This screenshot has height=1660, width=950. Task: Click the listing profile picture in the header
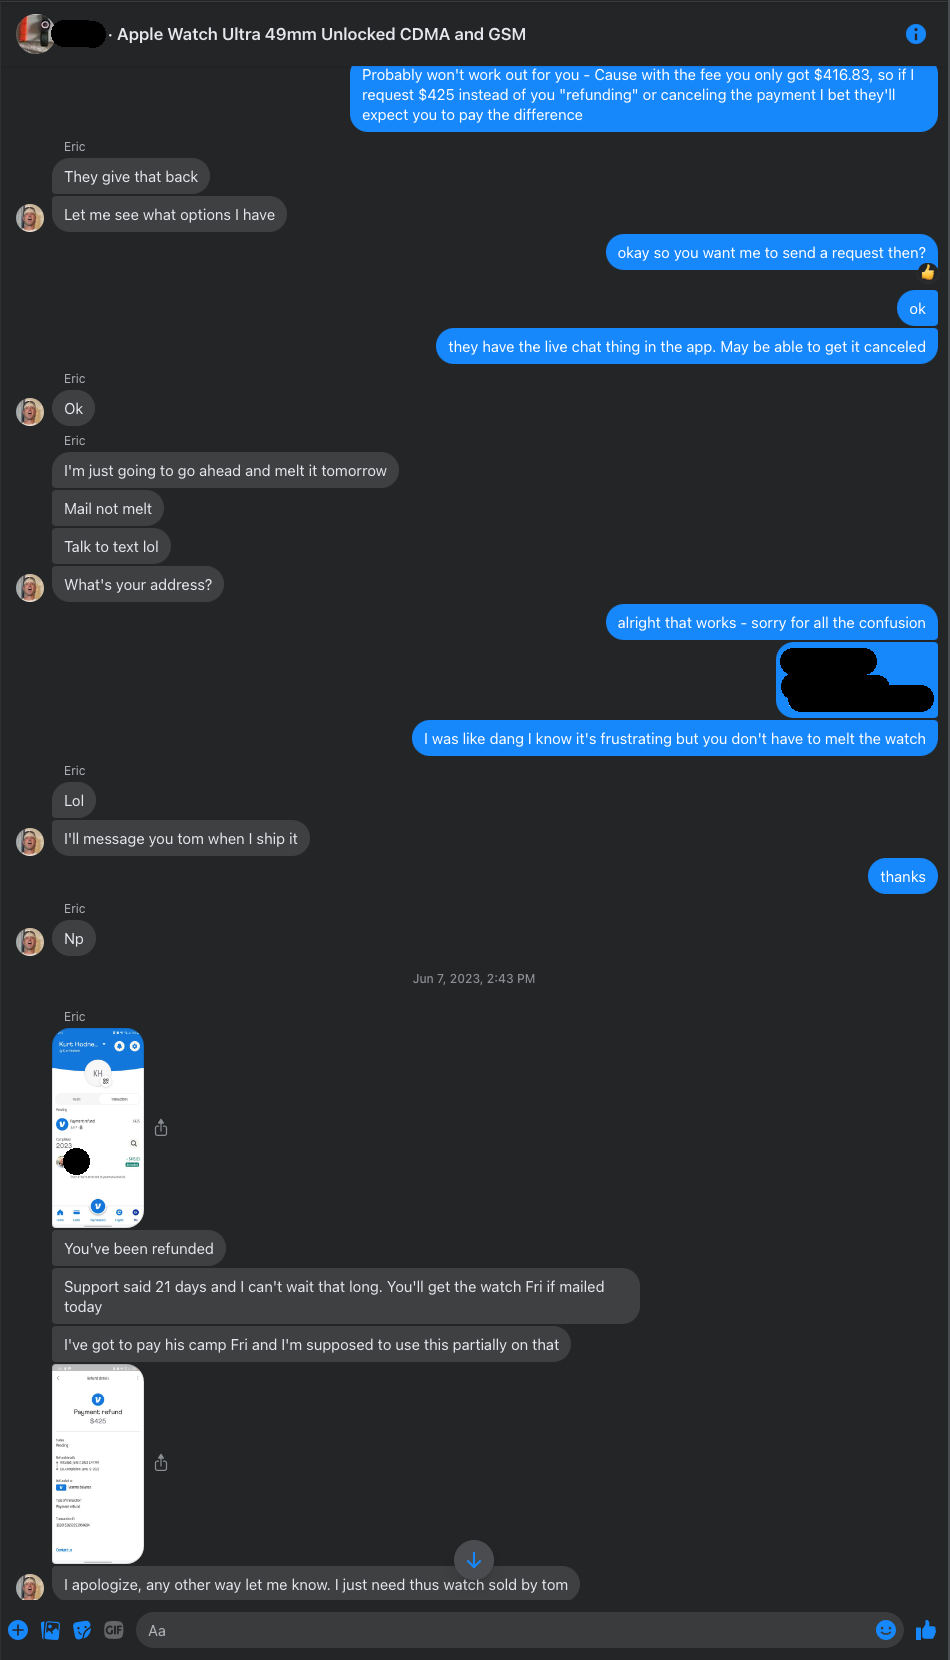(x=35, y=34)
